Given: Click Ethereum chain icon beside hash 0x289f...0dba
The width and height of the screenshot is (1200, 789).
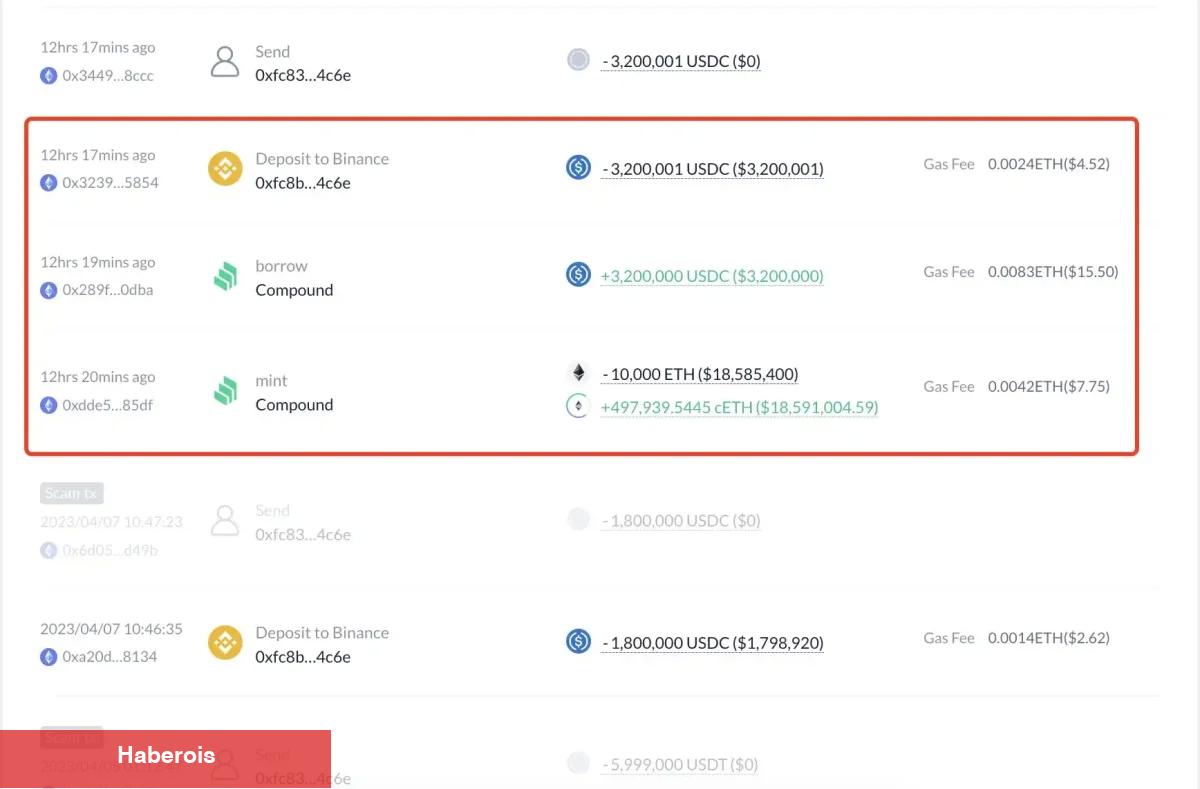Looking at the screenshot, I should (48, 290).
